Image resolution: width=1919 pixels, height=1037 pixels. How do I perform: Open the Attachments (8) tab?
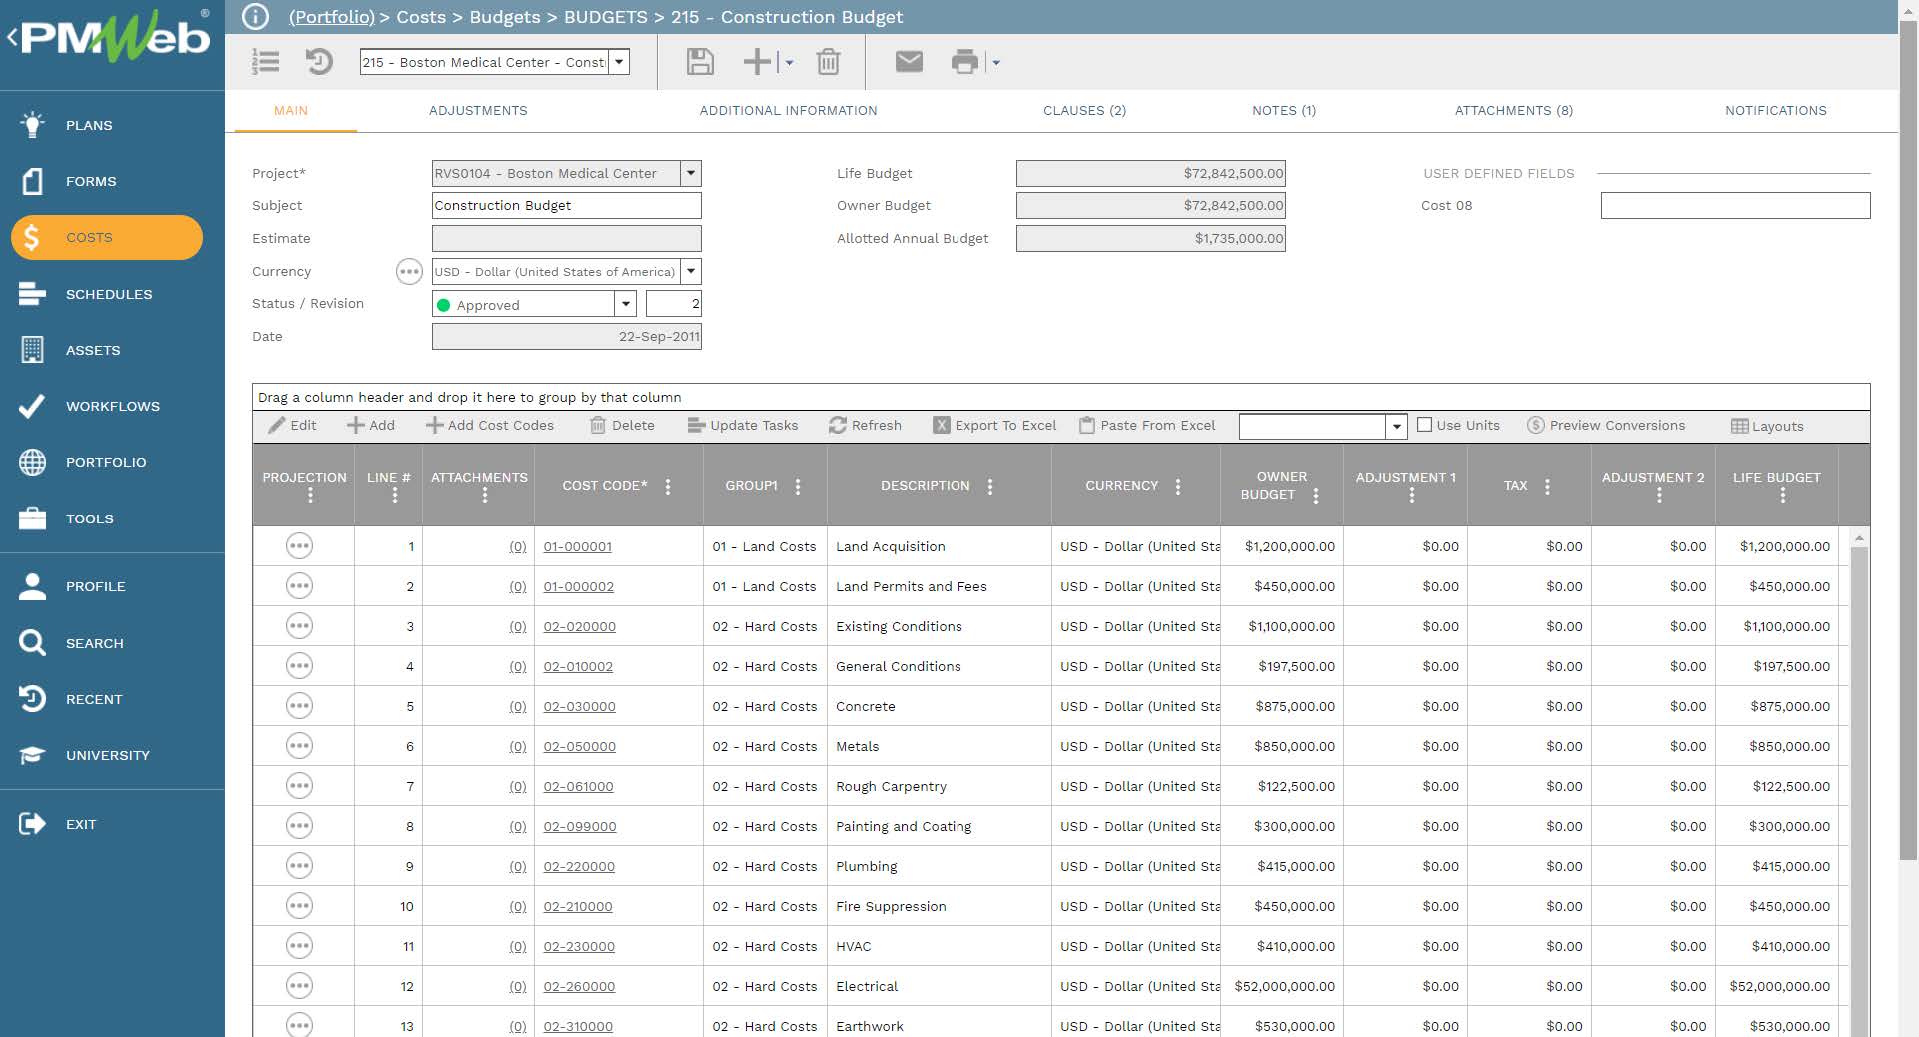[x=1513, y=110]
